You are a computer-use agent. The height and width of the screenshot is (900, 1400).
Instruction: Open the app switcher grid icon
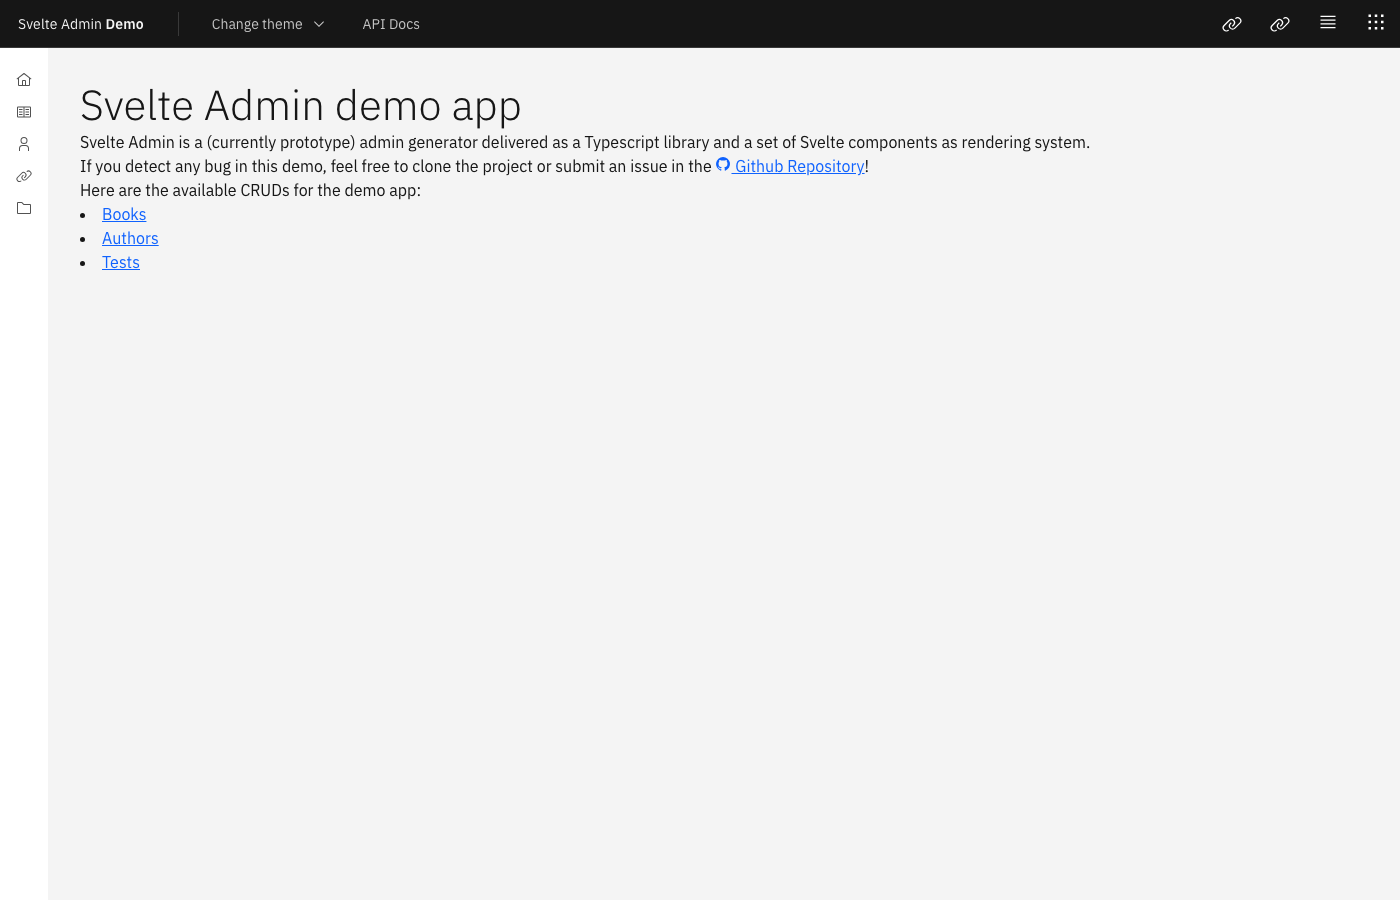tap(1375, 21)
